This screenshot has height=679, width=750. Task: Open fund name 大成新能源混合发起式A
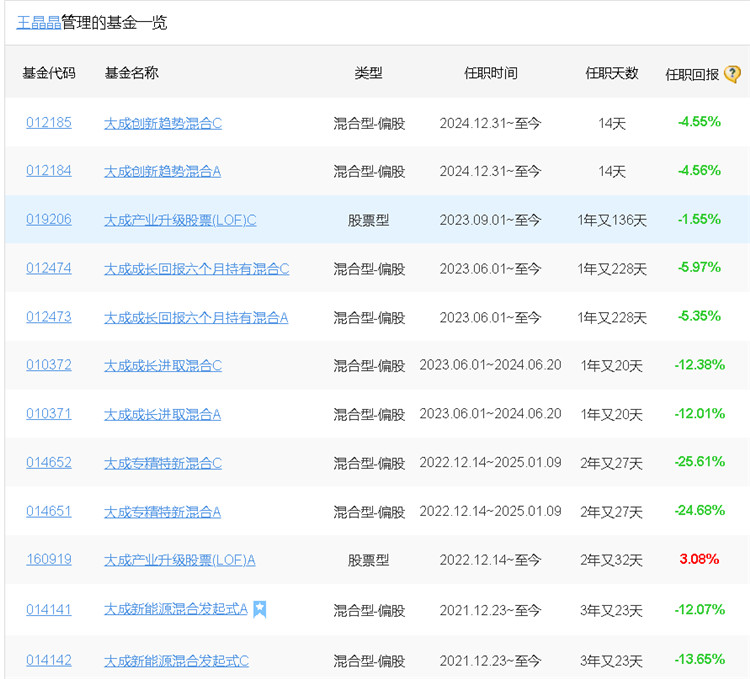tap(176, 609)
